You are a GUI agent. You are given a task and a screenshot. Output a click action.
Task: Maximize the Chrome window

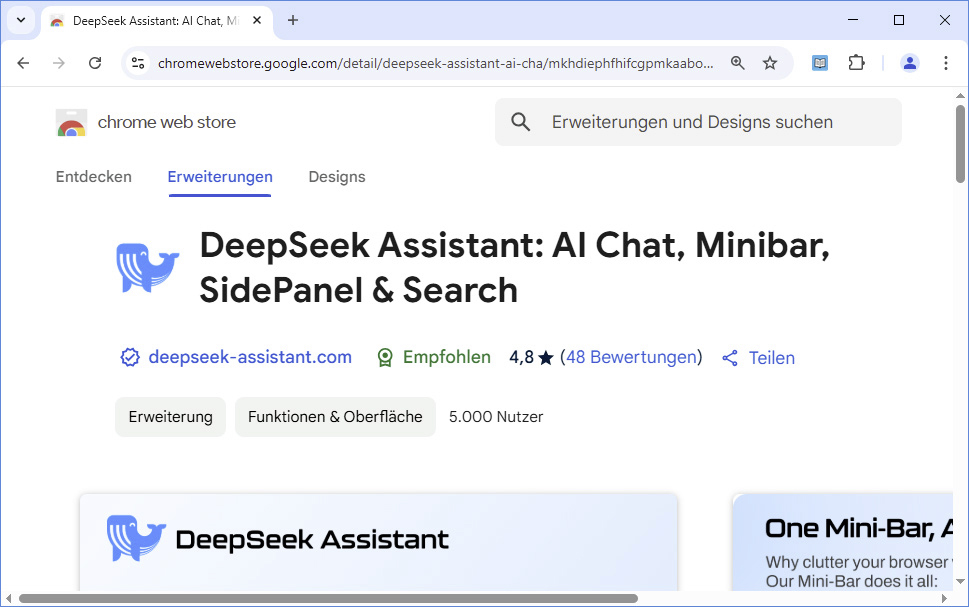pyautogui.click(x=899, y=20)
